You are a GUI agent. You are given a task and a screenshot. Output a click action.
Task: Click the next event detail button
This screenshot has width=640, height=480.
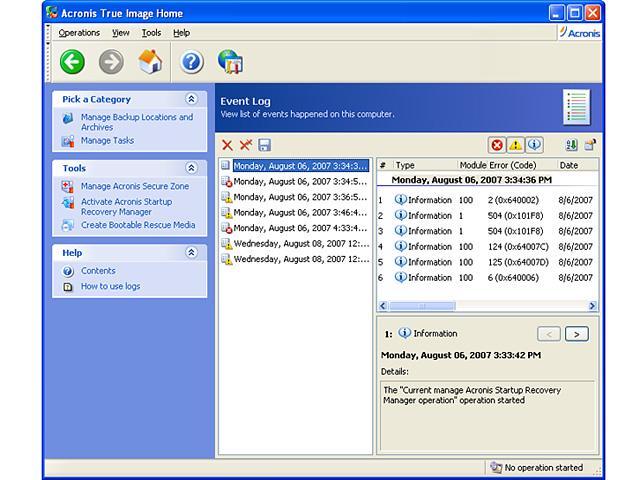click(577, 334)
